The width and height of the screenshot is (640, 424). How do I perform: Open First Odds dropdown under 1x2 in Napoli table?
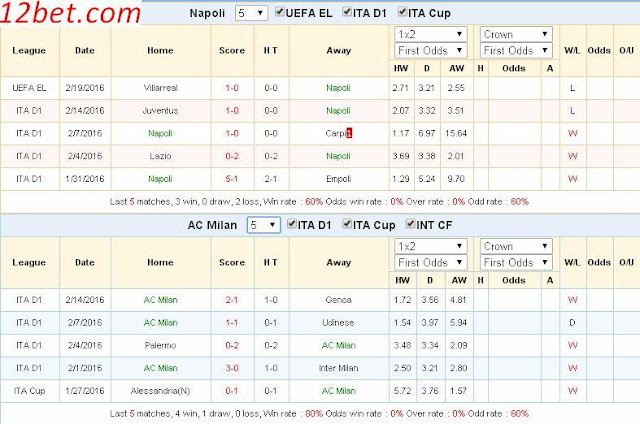(x=431, y=51)
